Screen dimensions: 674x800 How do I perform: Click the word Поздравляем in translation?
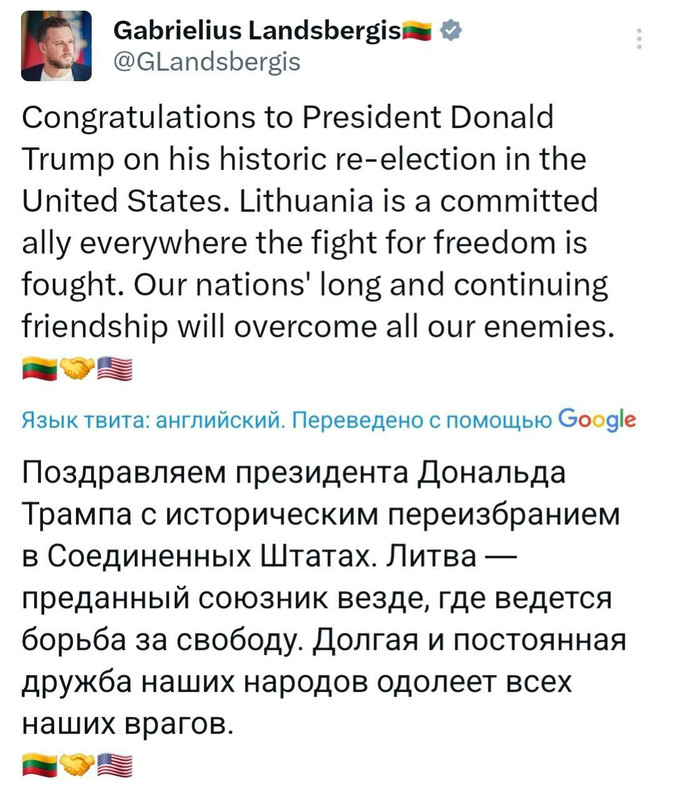point(123,473)
